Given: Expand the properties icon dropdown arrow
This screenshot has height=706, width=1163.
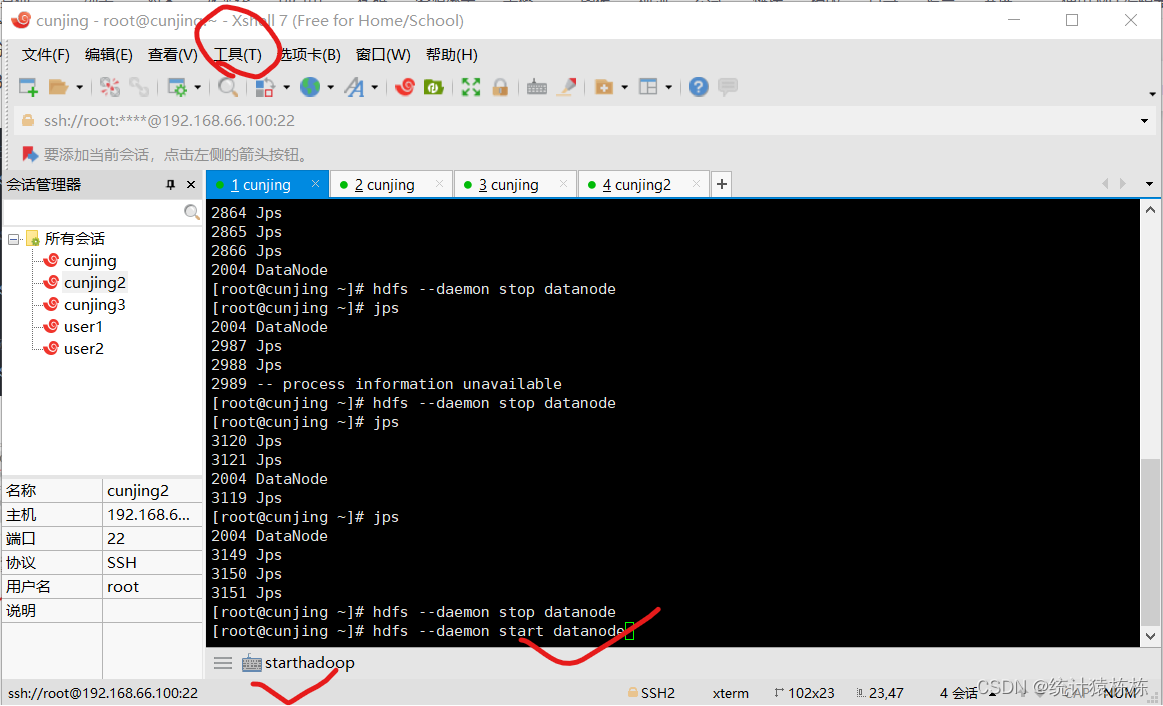Looking at the screenshot, I should [197, 88].
